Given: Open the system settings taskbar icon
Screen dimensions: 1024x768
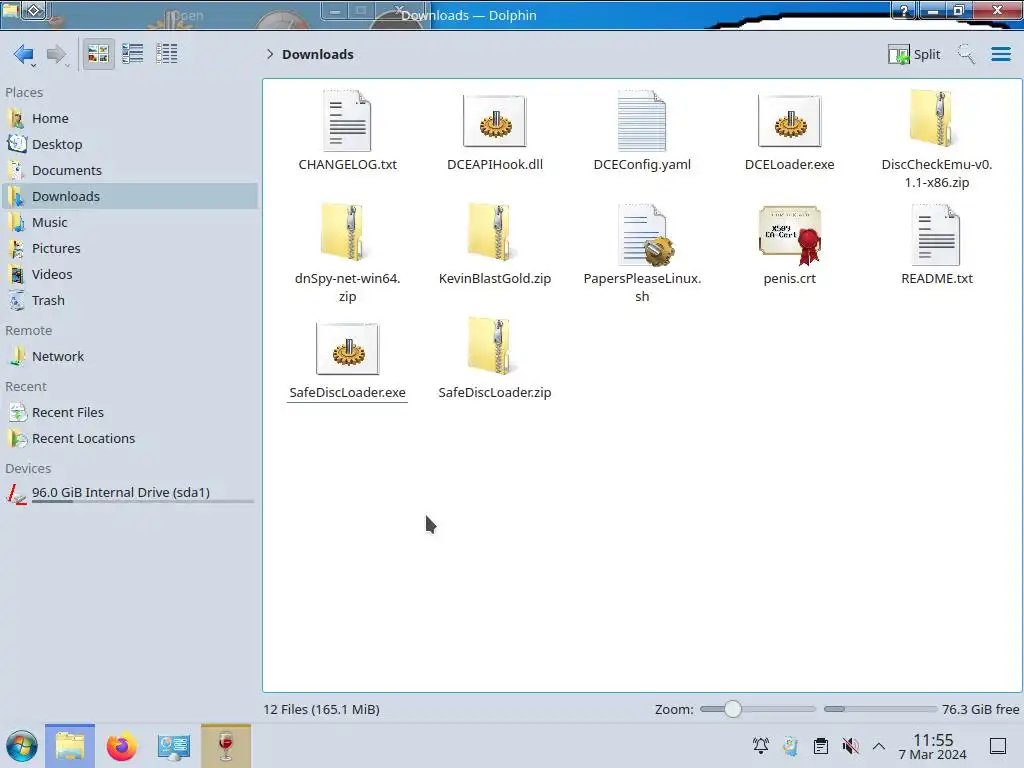Looking at the screenshot, I should pyautogui.click(x=173, y=746).
